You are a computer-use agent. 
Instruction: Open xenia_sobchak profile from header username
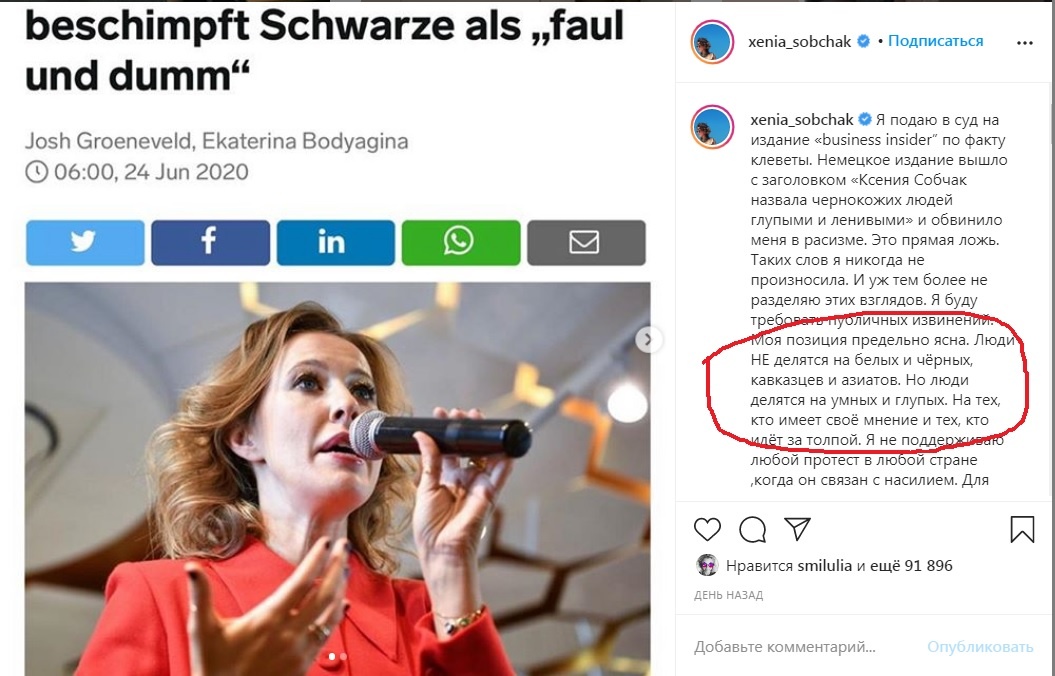(x=799, y=42)
